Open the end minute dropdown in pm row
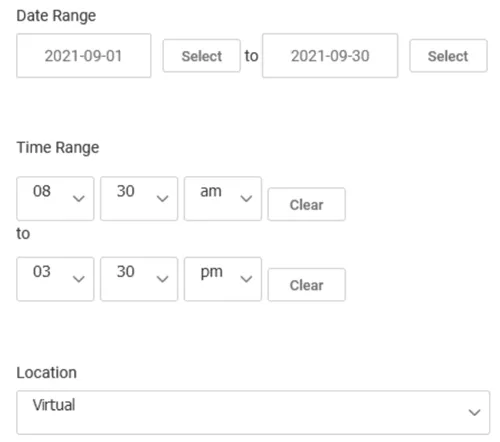 click(x=139, y=279)
